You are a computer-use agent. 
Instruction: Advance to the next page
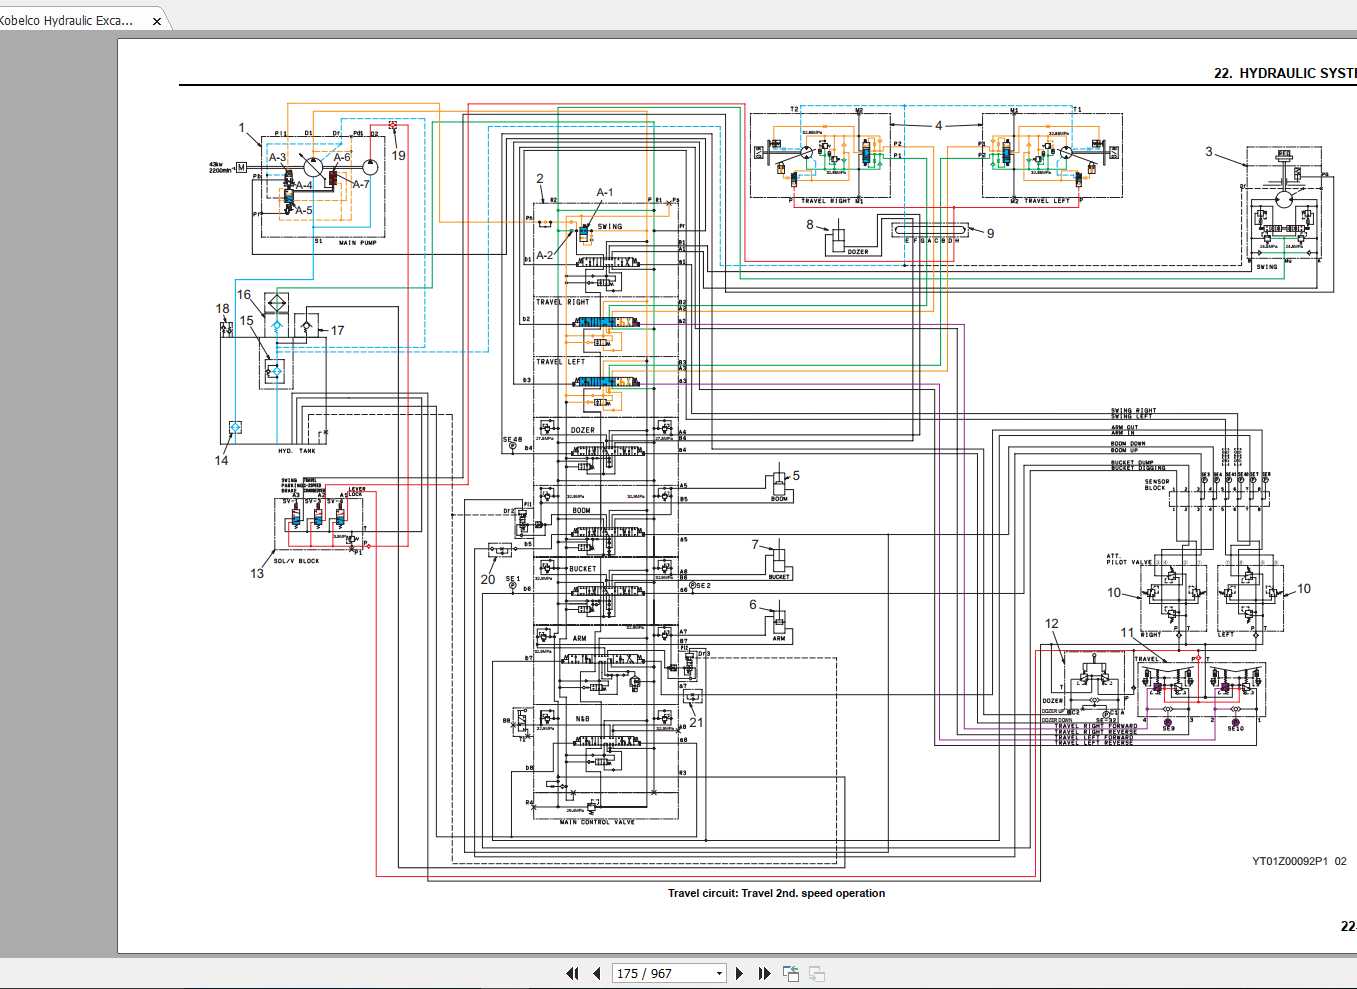tap(739, 973)
